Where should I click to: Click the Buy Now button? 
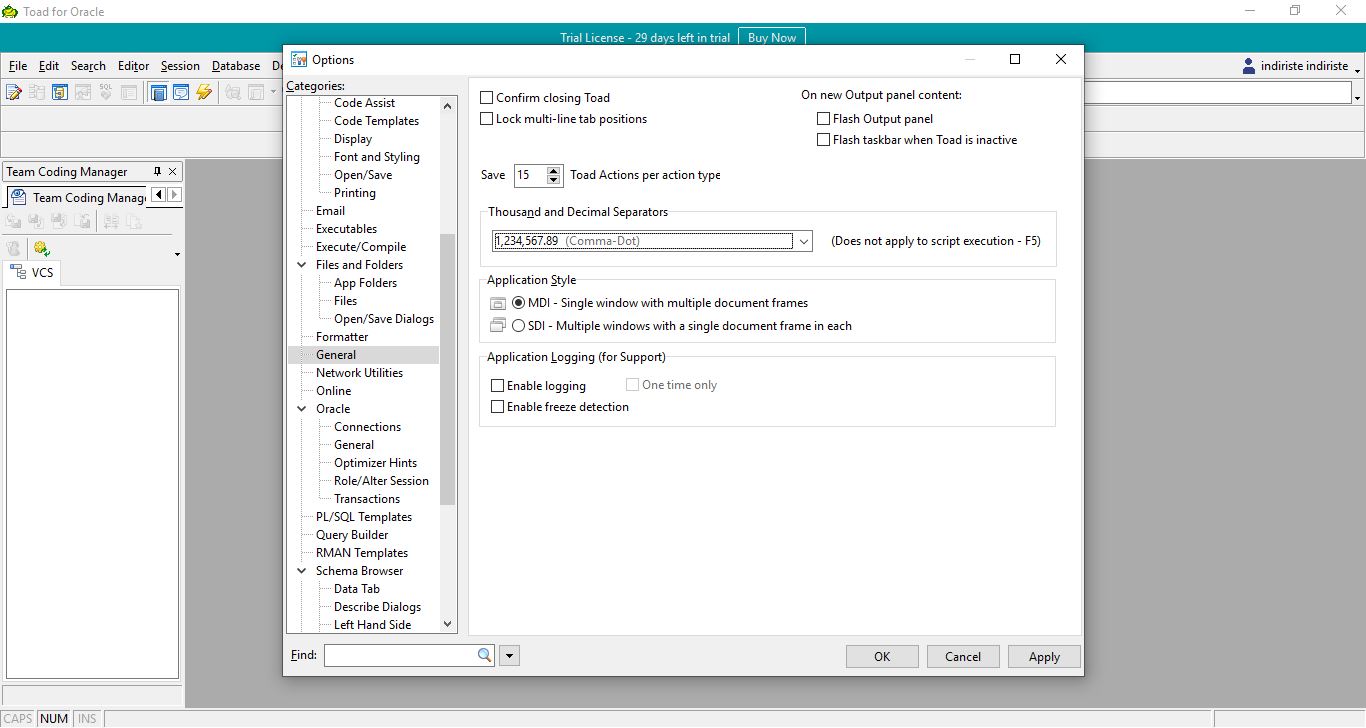pyautogui.click(x=772, y=38)
